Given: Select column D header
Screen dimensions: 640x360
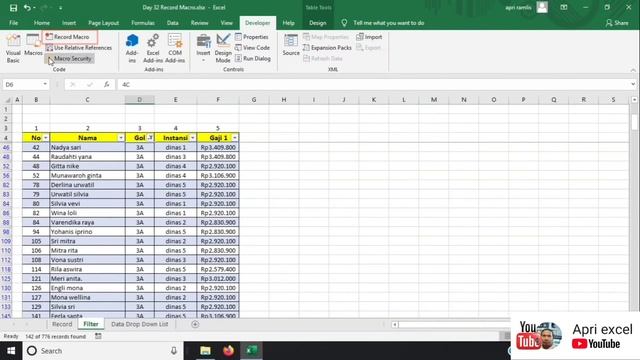Looking at the screenshot, I should pyautogui.click(x=140, y=100).
